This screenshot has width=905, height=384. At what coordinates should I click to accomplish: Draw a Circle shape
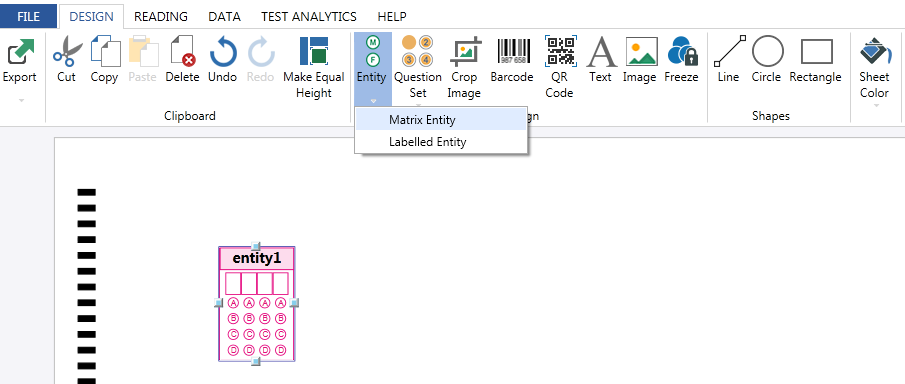click(766, 59)
